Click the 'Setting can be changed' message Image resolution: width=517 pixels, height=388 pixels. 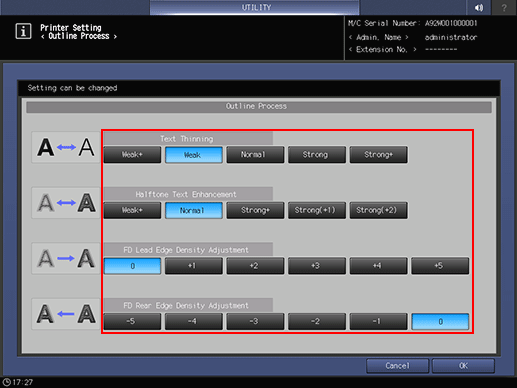(72, 88)
